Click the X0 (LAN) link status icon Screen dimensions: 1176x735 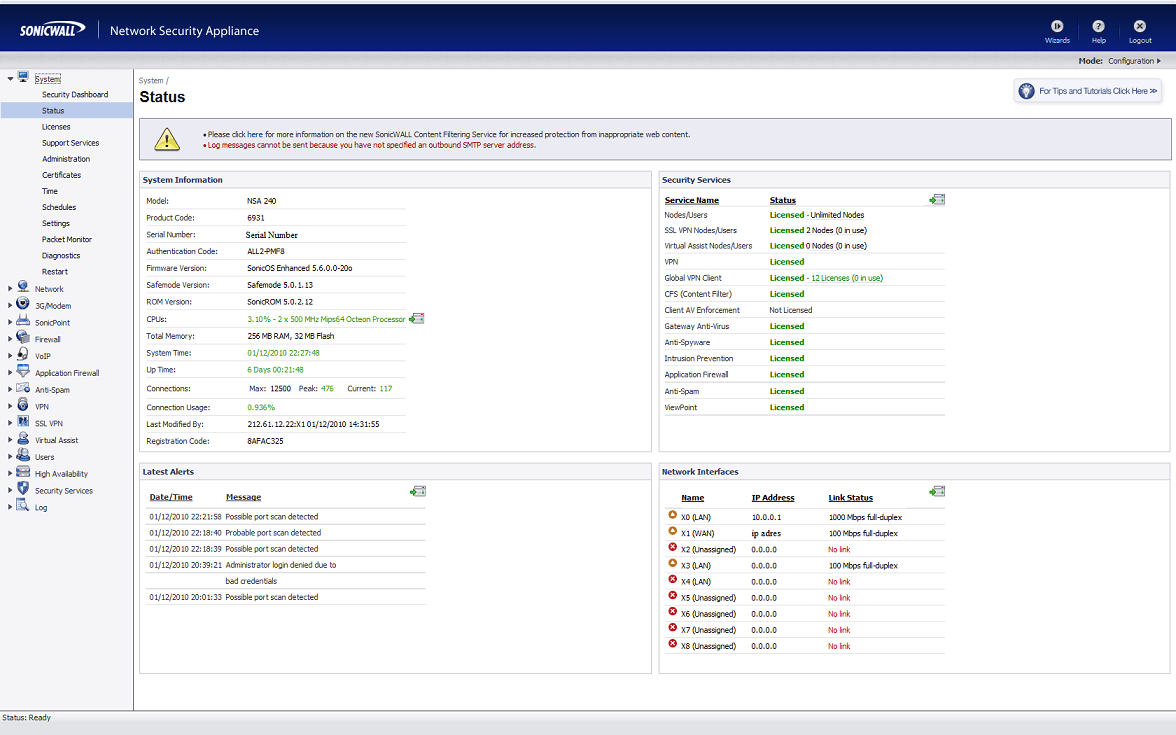[x=673, y=515]
